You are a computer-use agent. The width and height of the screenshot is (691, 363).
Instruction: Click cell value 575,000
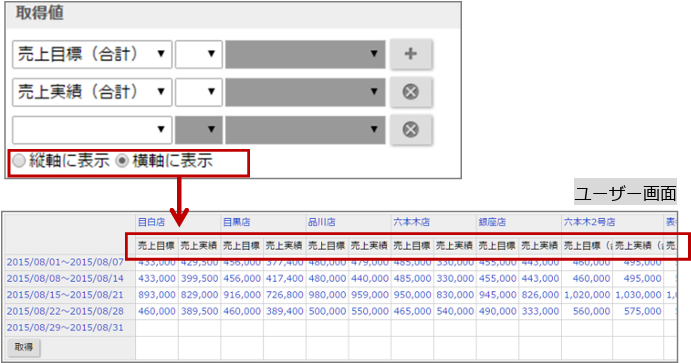click(643, 311)
